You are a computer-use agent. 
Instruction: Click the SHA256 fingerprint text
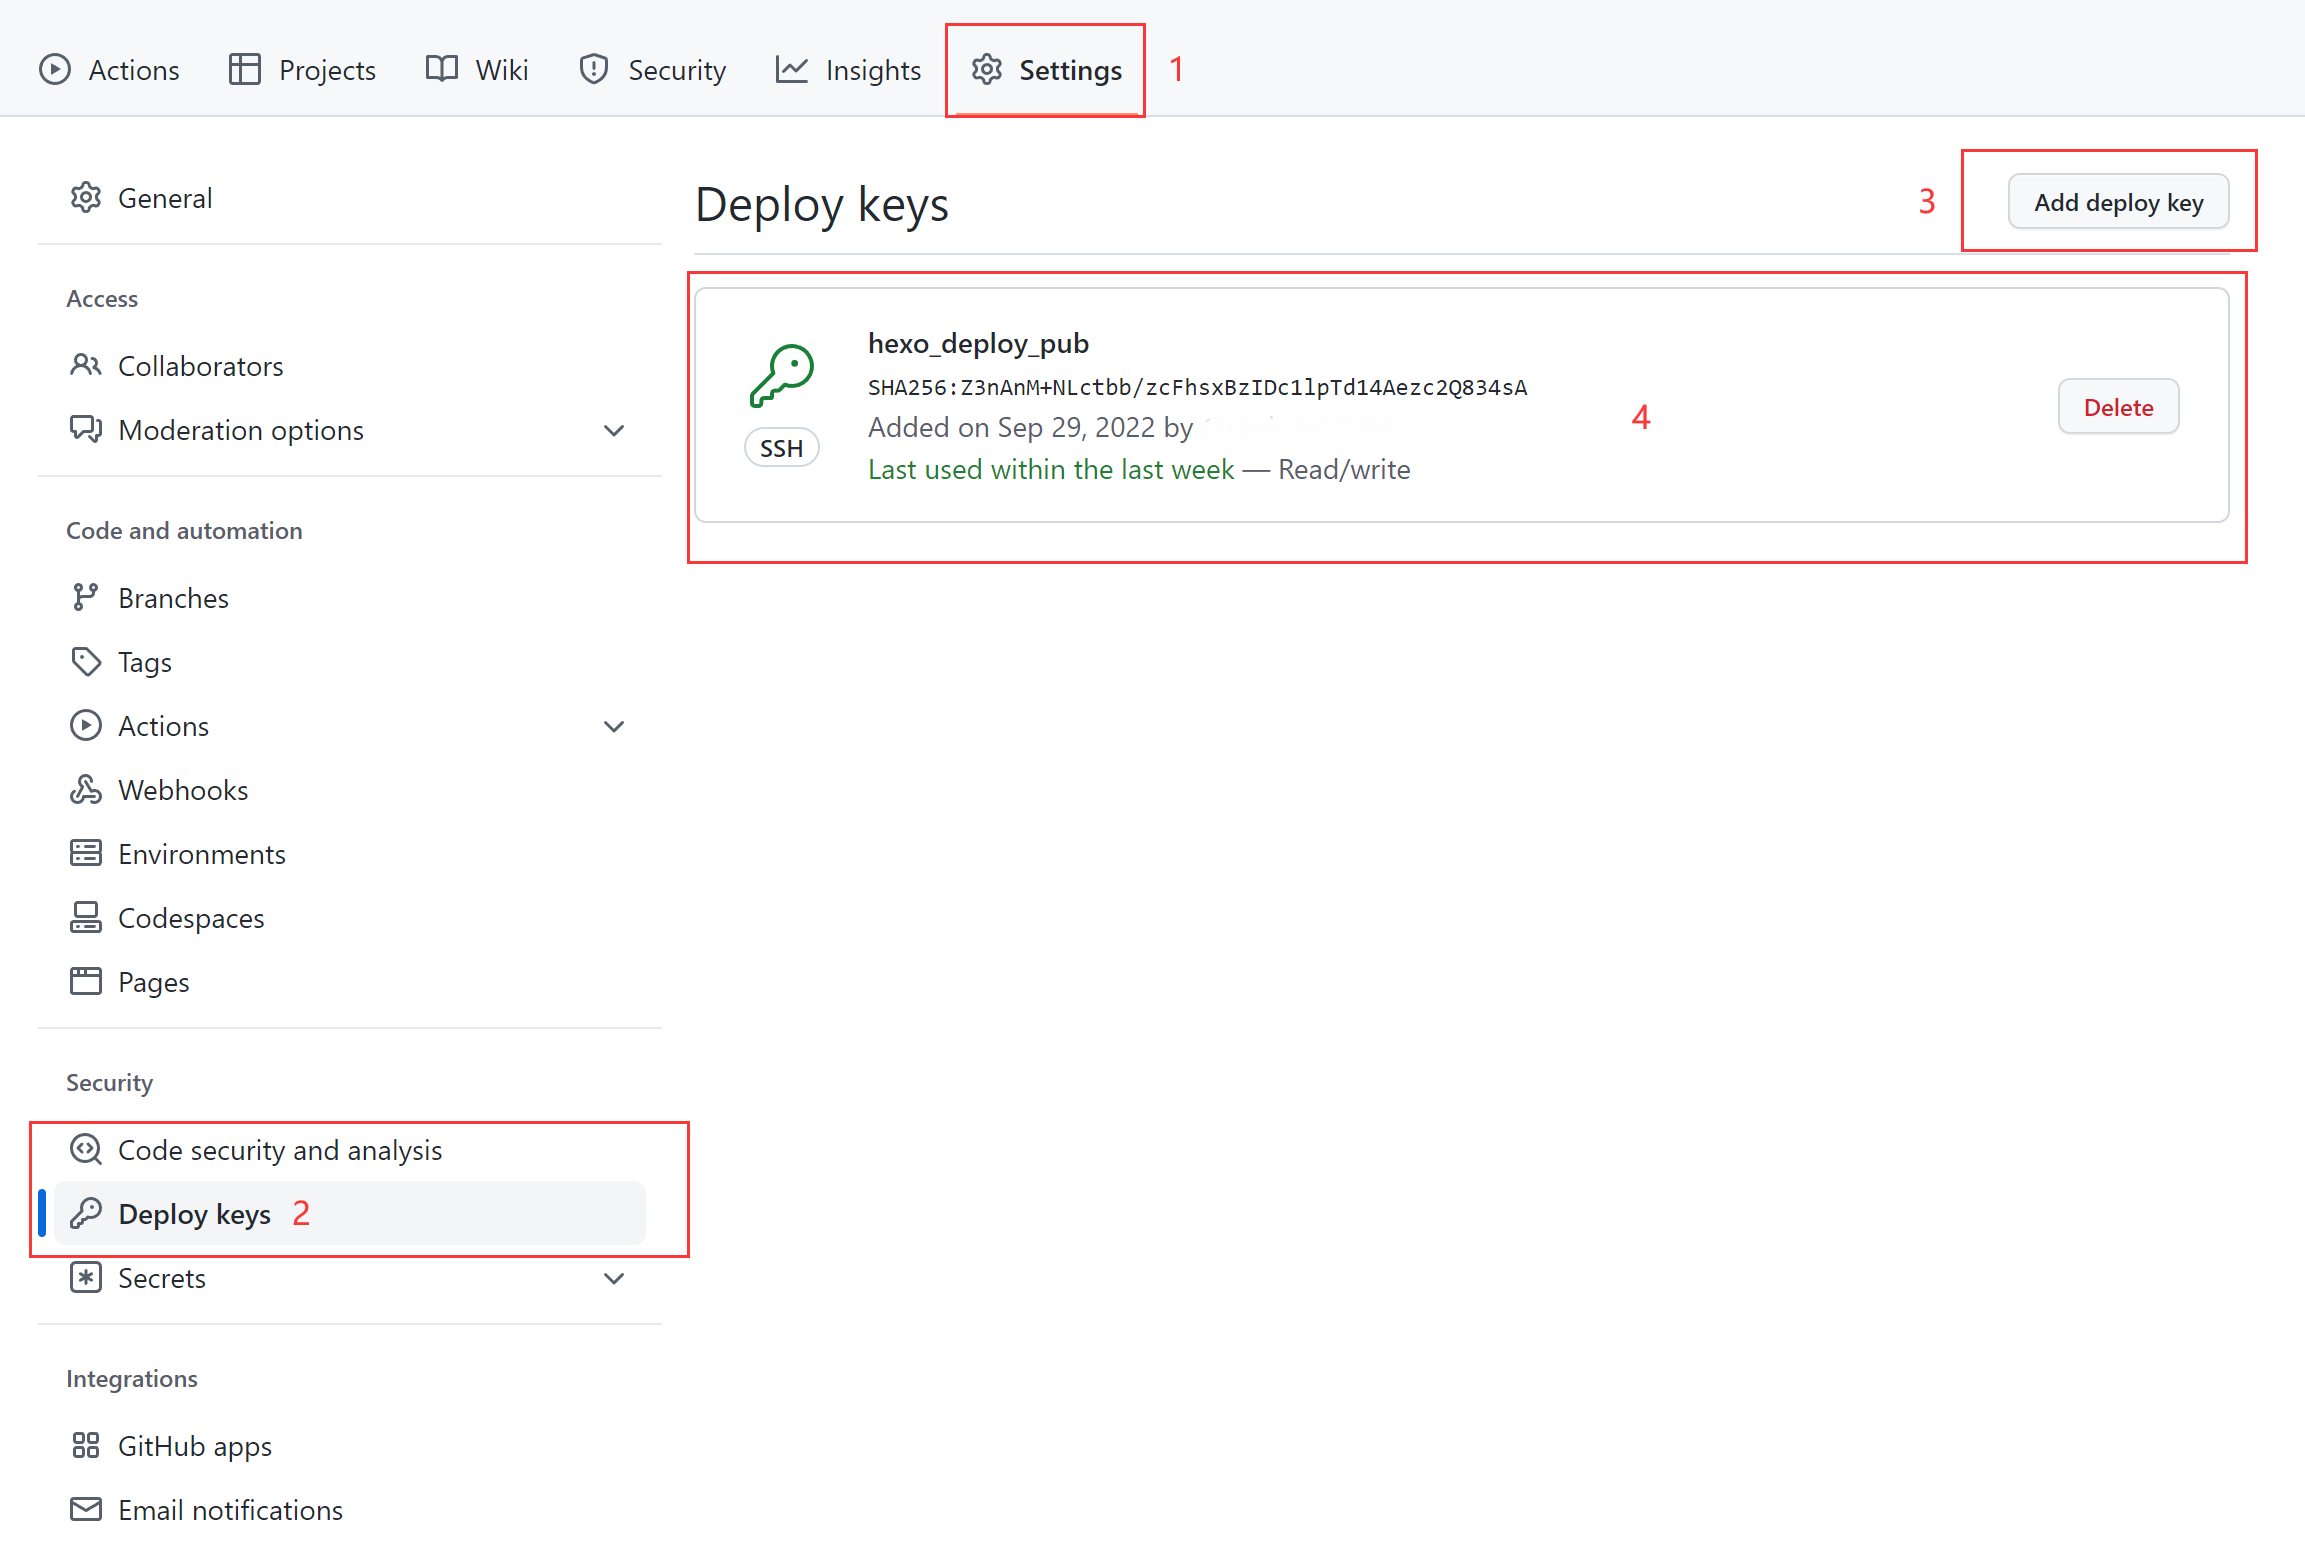click(1197, 388)
